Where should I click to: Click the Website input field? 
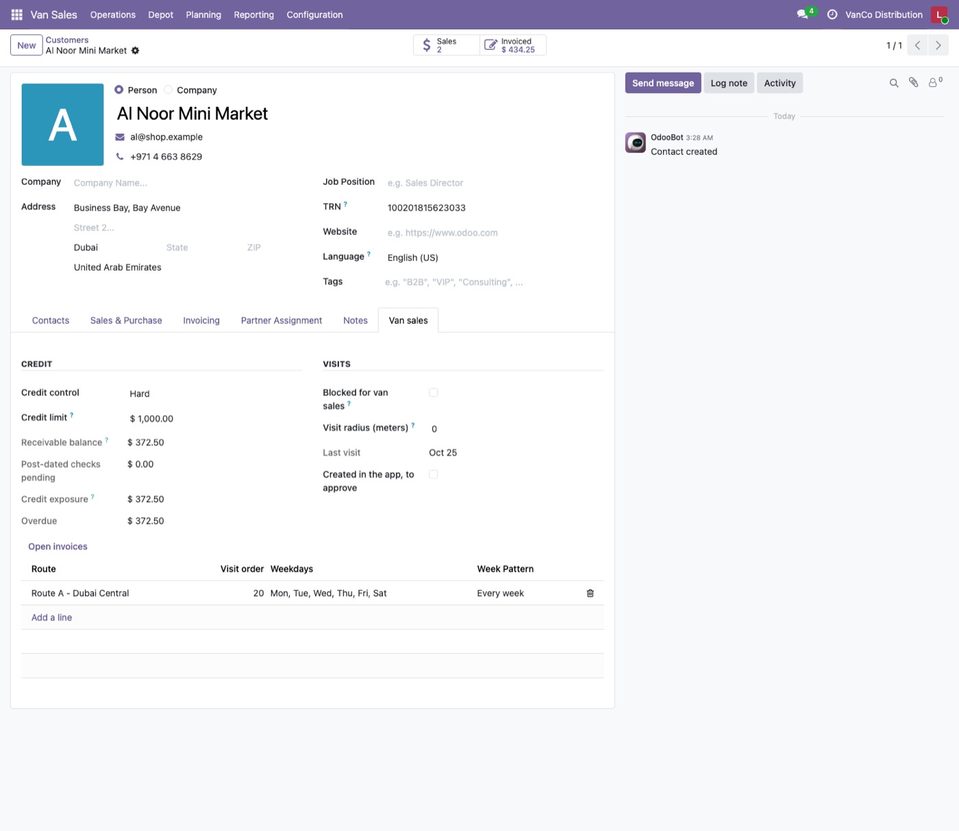pyautogui.click(x=495, y=233)
